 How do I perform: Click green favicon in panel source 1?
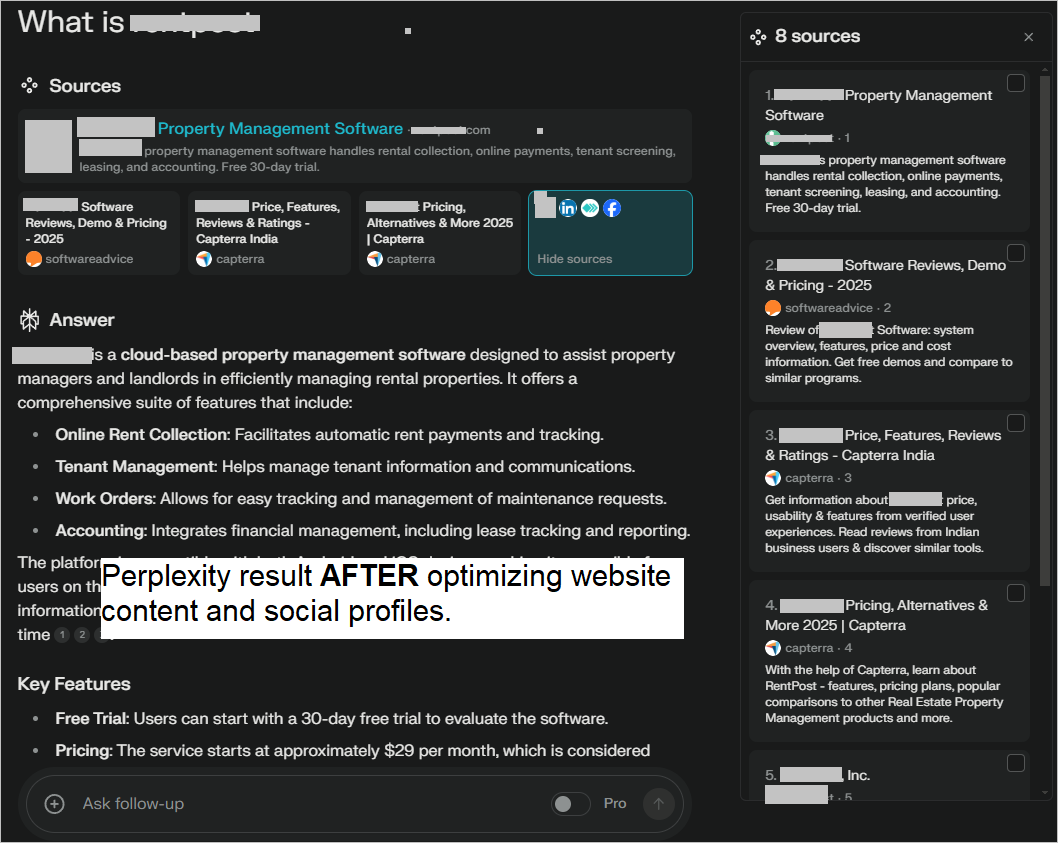773,138
